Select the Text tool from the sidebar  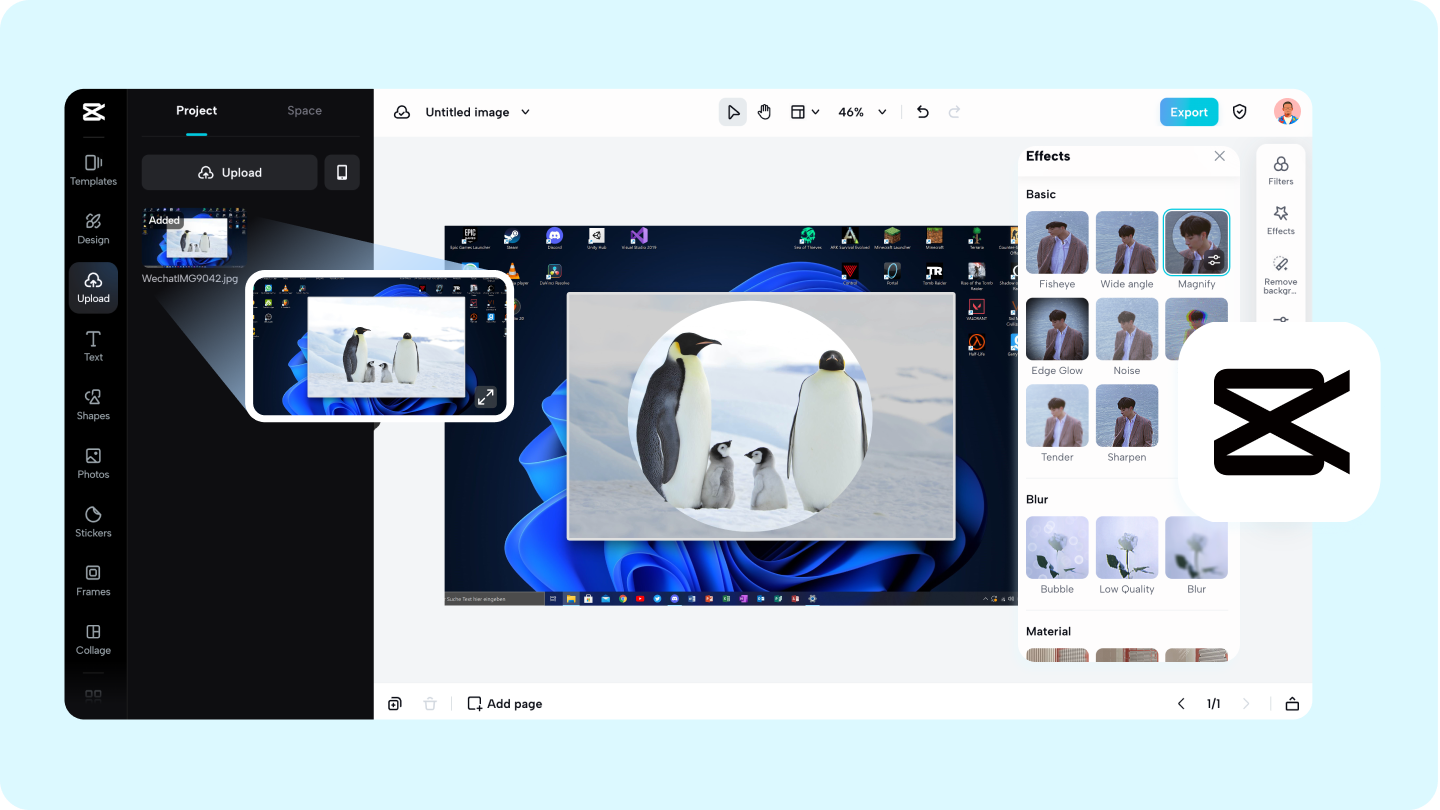pyautogui.click(x=93, y=346)
